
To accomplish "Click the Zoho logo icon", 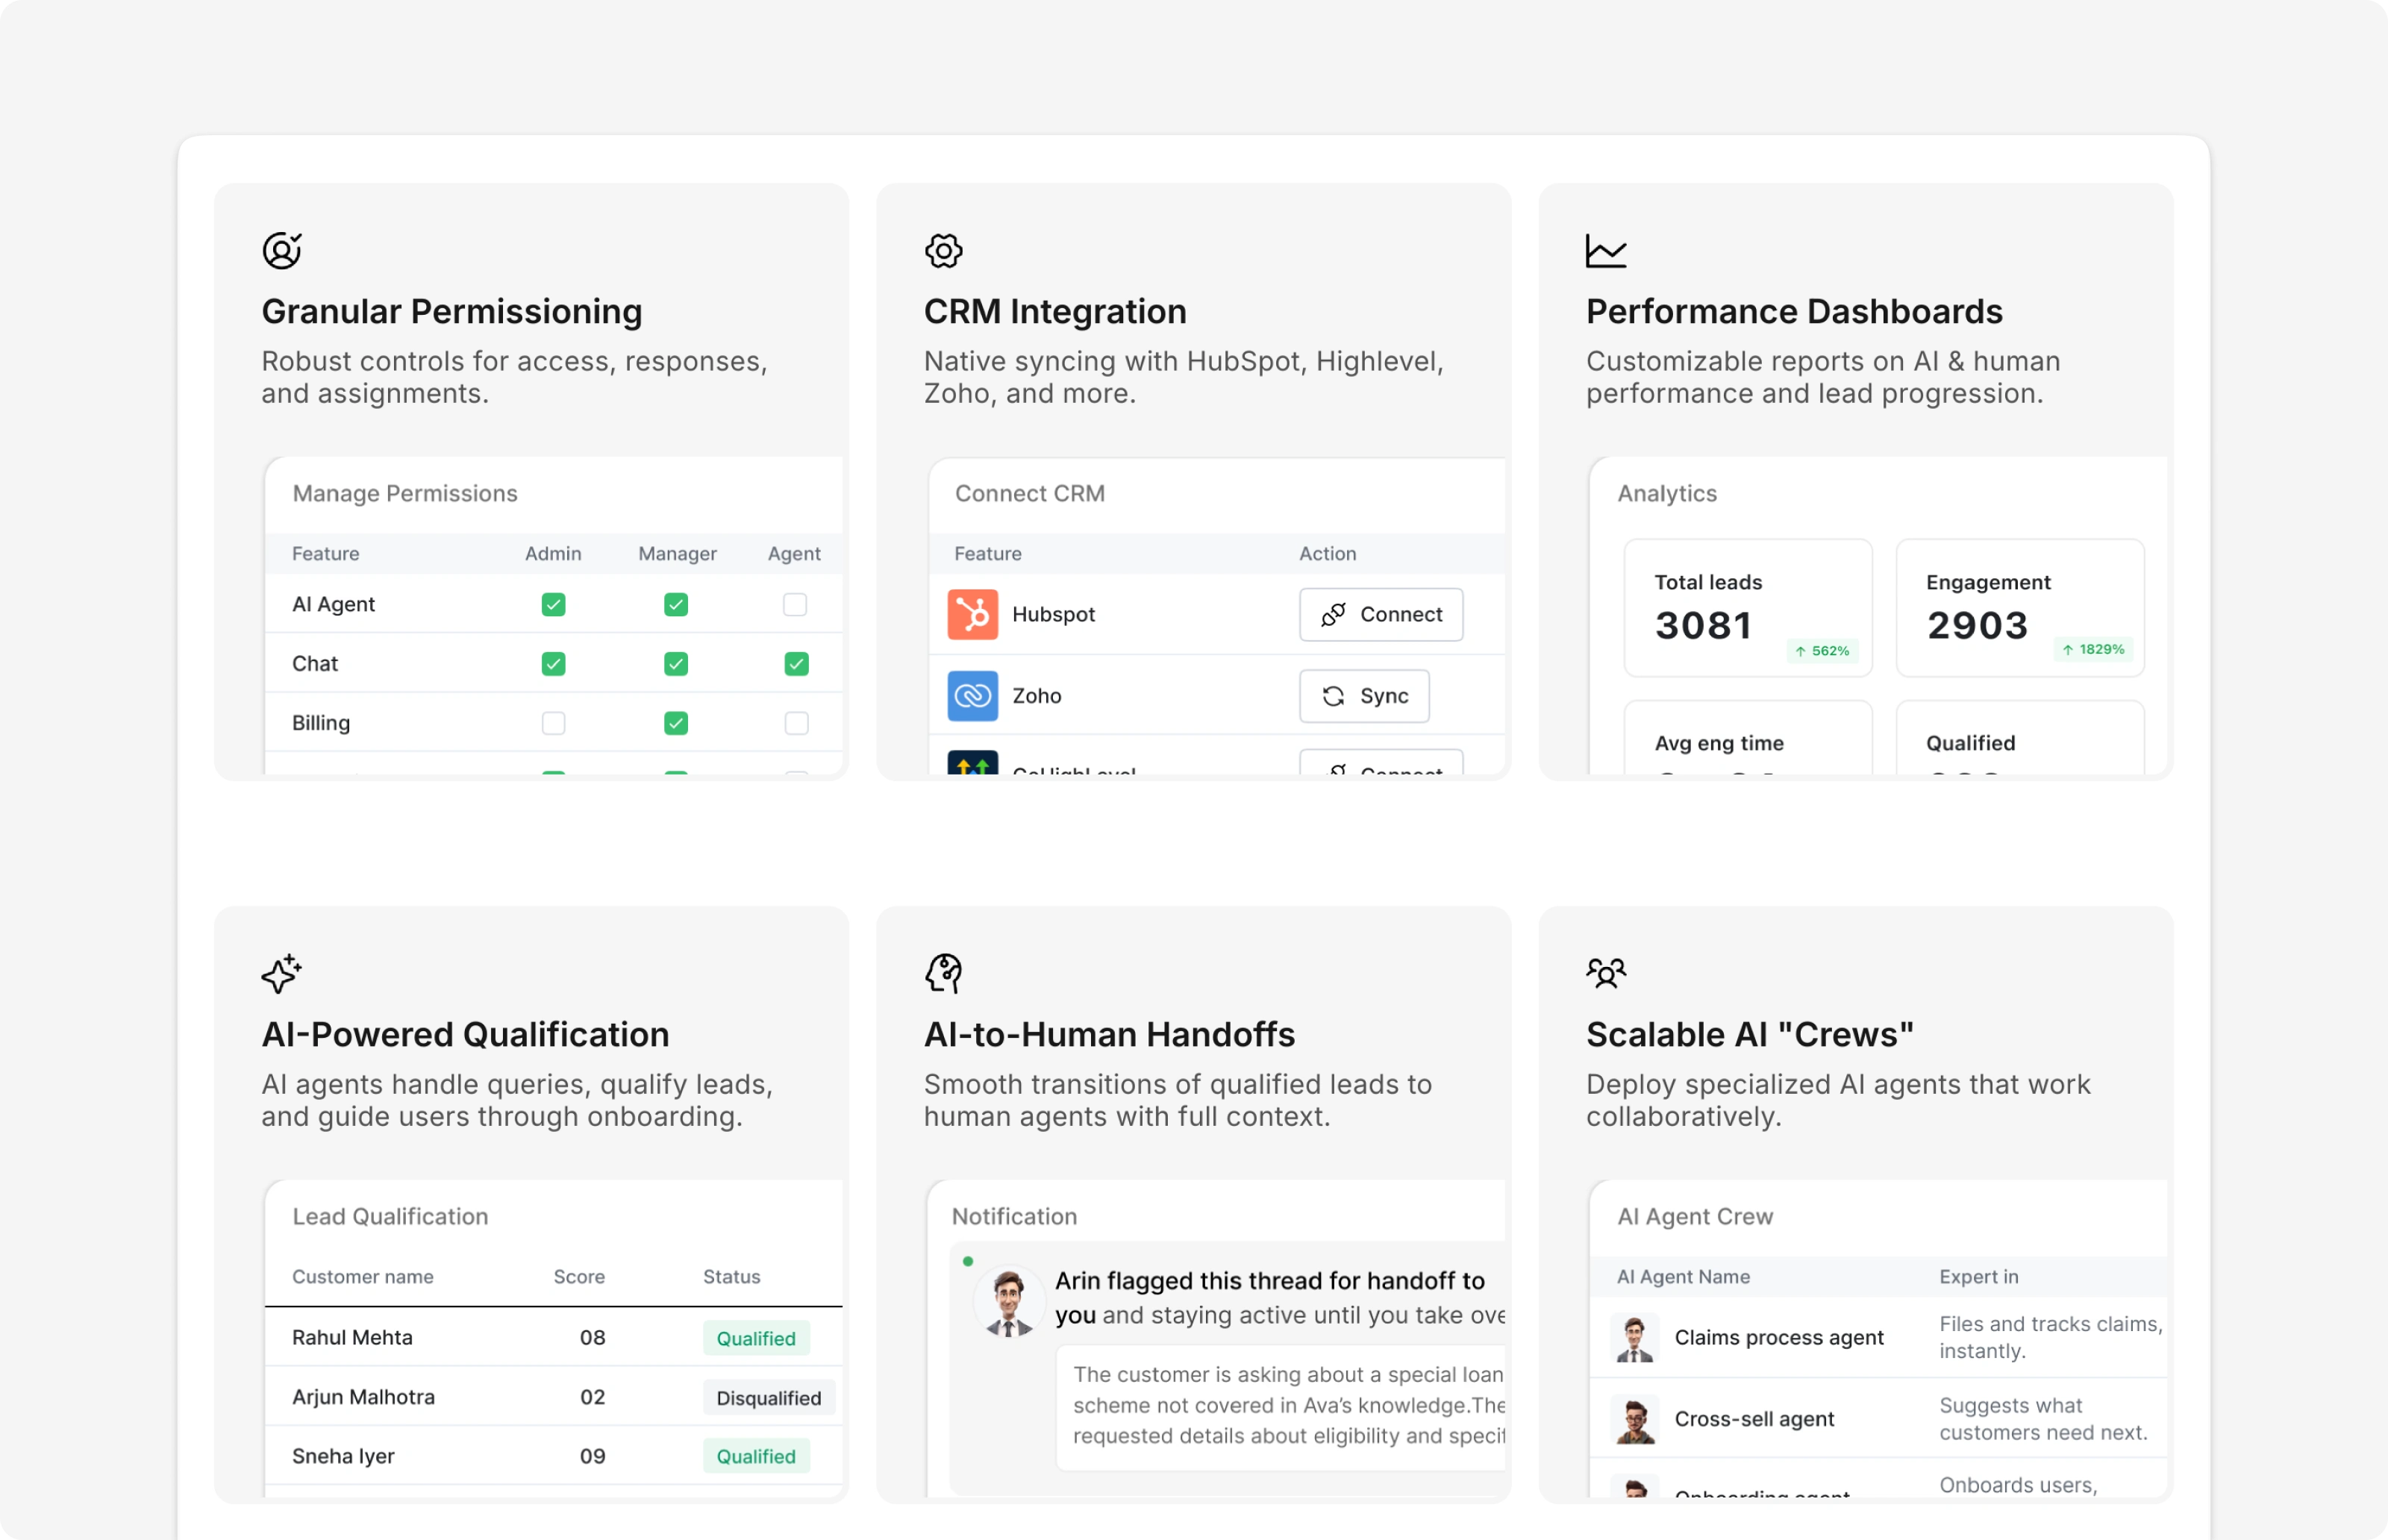I will click(972, 696).
